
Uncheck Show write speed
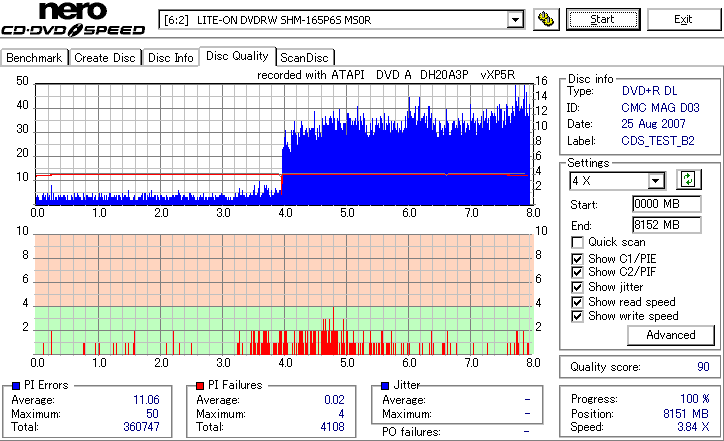577,316
